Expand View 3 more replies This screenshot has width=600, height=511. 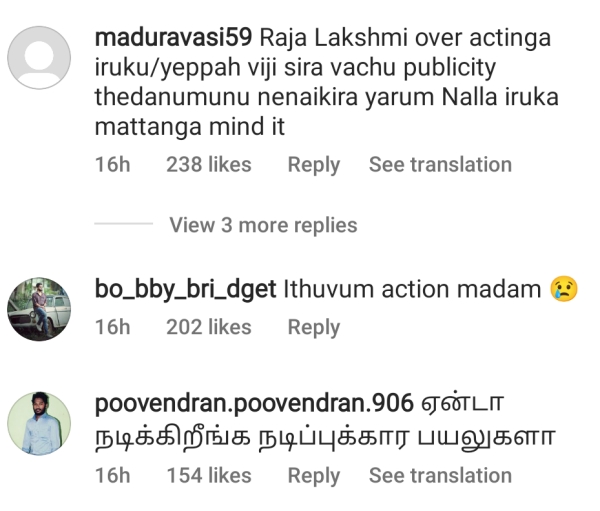[x=263, y=225]
